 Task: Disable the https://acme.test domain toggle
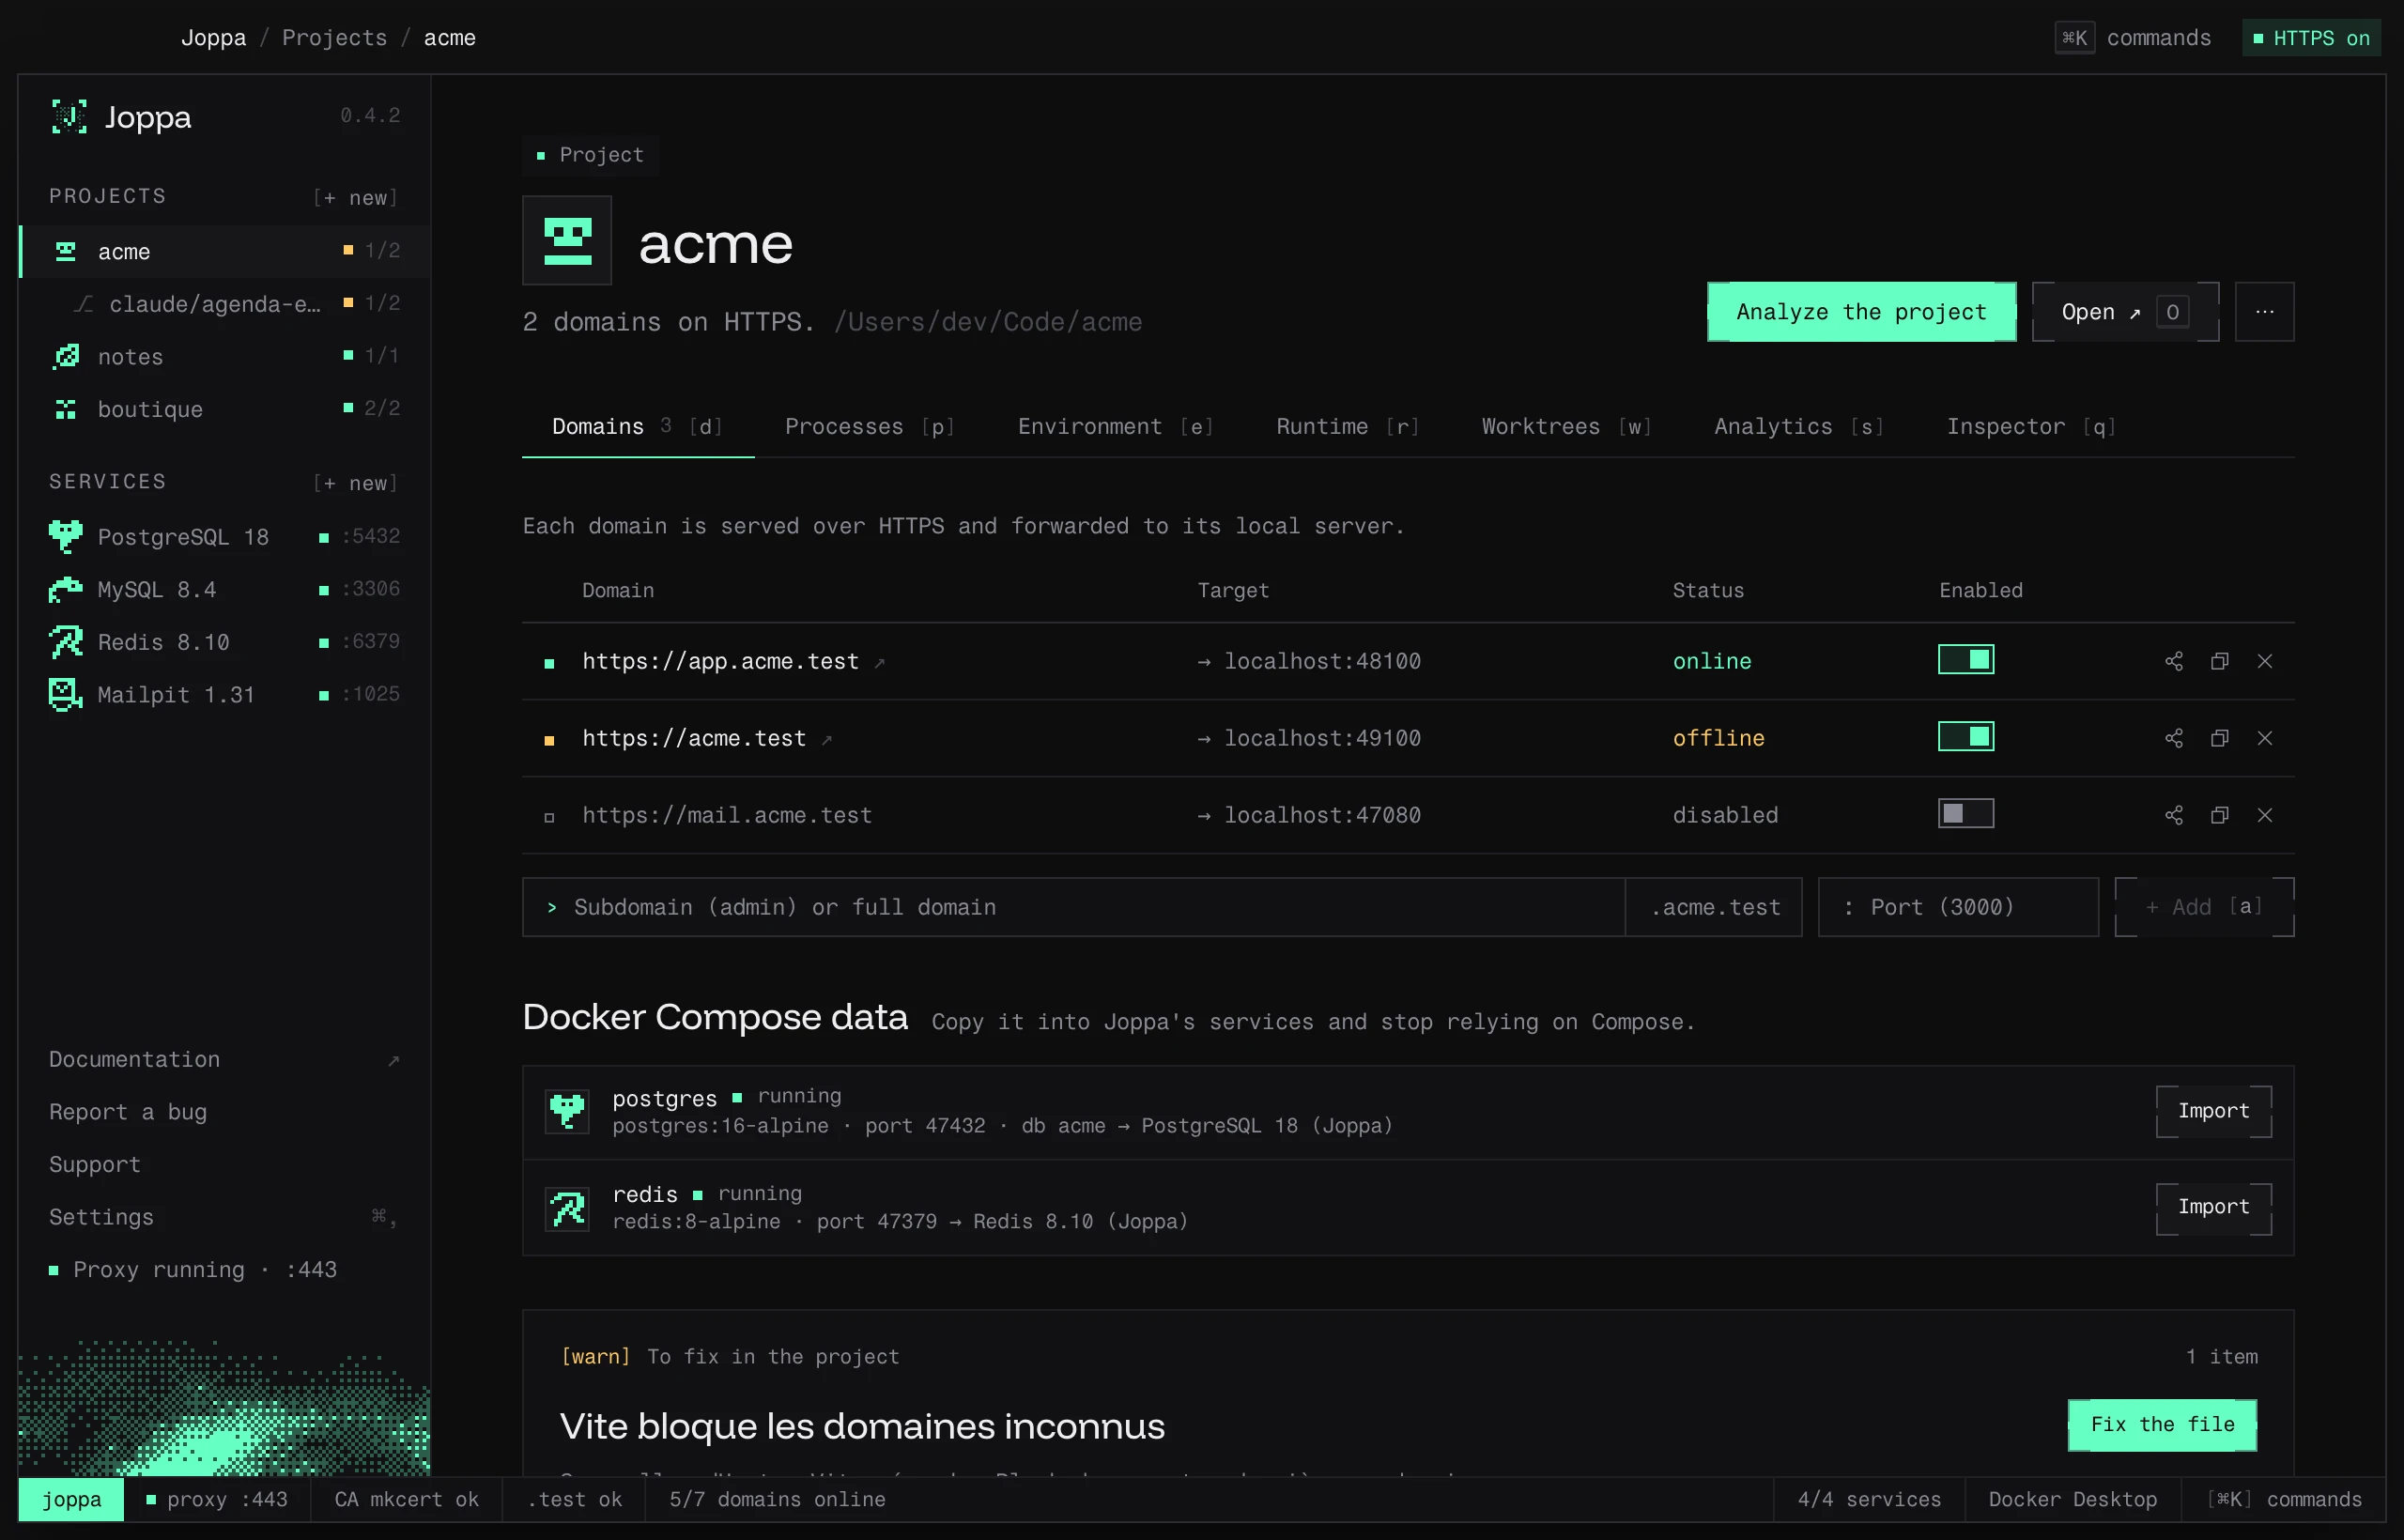tap(1965, 736)
